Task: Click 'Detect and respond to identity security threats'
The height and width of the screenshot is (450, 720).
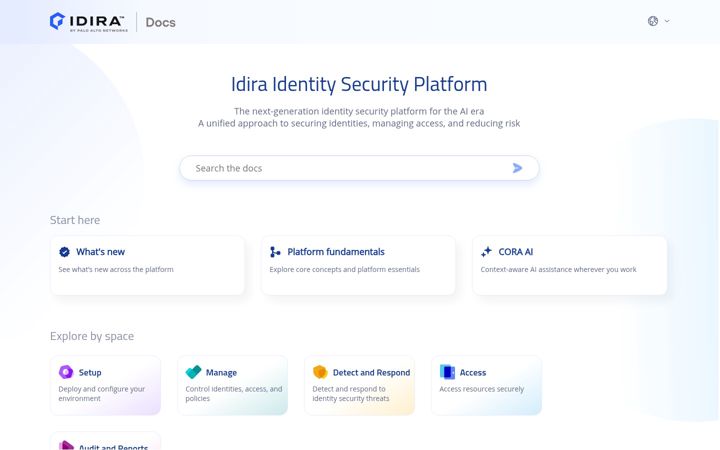Action: tap(351, 394)
